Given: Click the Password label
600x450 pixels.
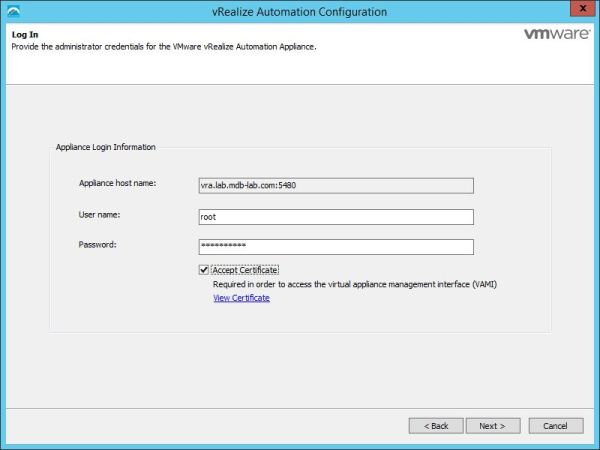Looking at the screenshot, I should click(97, 245).
